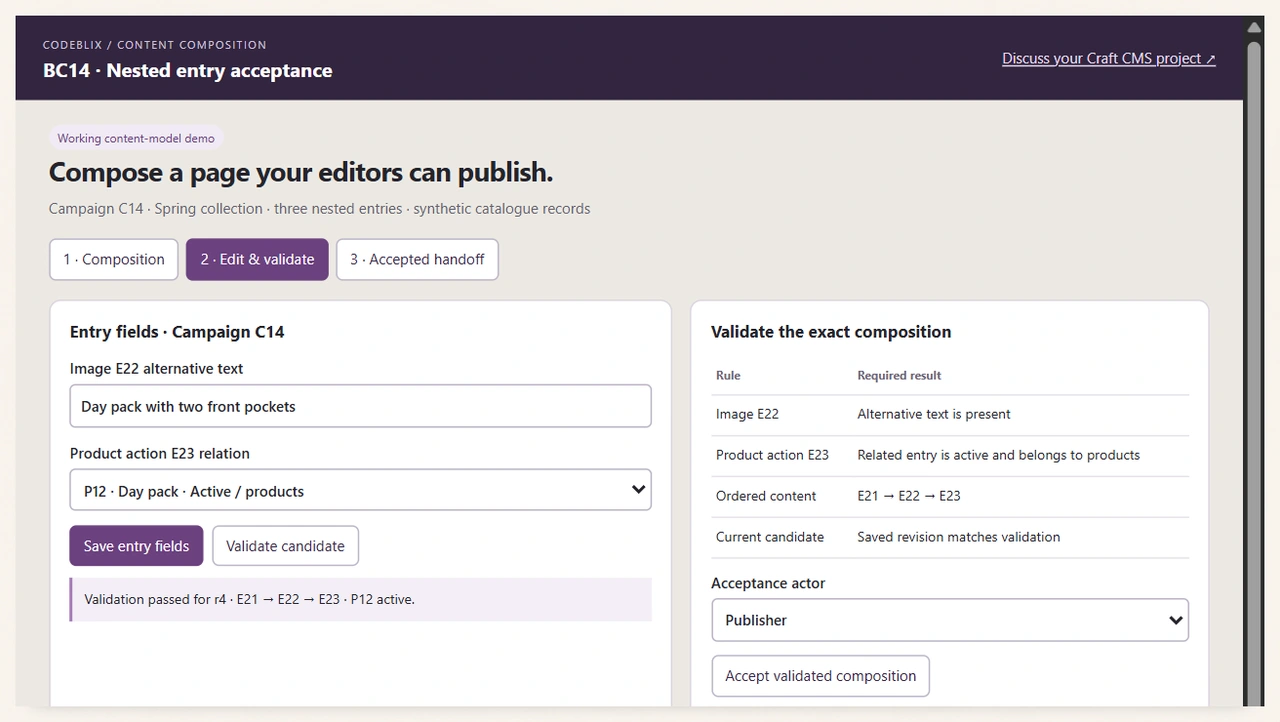This screenshot has width=1280, height=722.
Task: Click 'Compose a page your editors can publish' heading
Action: (x=301, y=173)
